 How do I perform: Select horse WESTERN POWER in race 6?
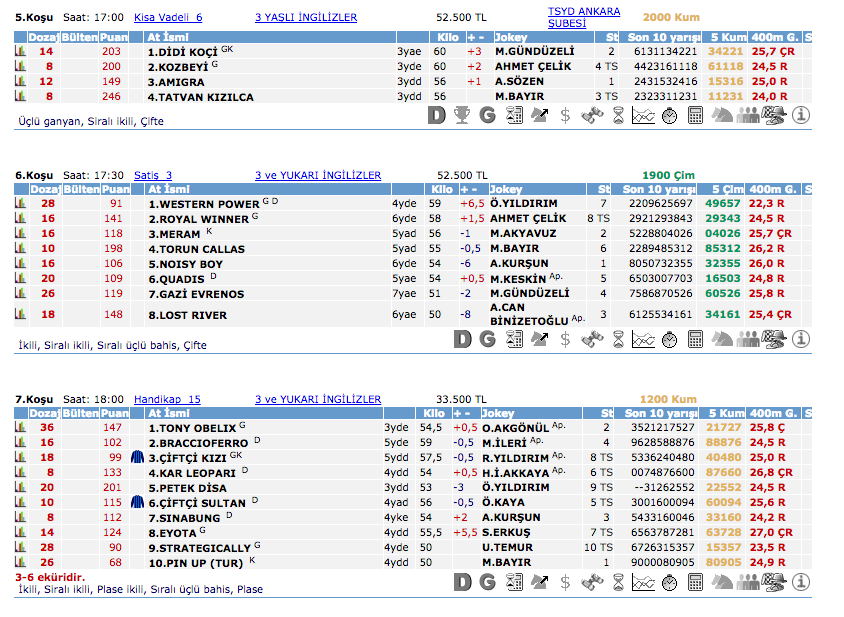204,204
